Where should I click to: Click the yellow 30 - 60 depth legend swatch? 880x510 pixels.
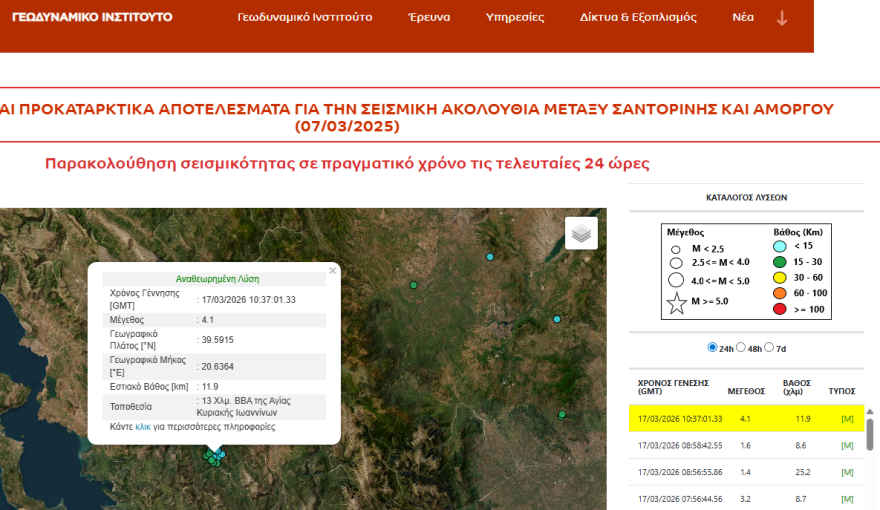[780, 278]
